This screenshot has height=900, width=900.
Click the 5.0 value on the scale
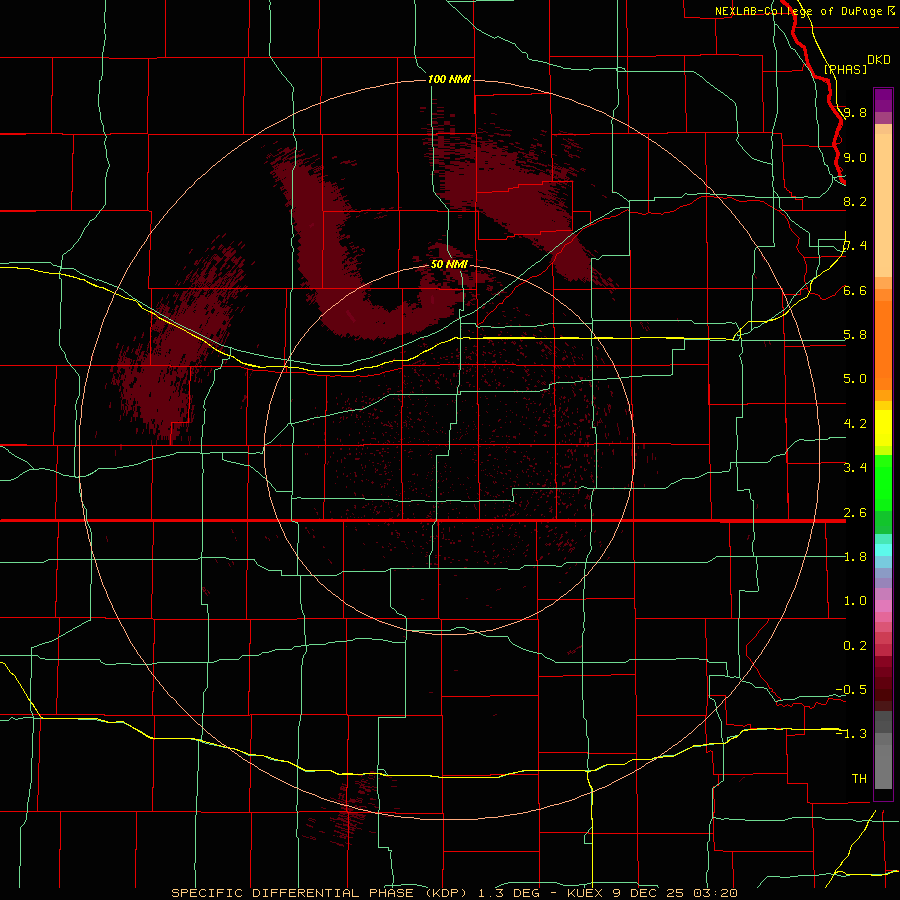855,379
